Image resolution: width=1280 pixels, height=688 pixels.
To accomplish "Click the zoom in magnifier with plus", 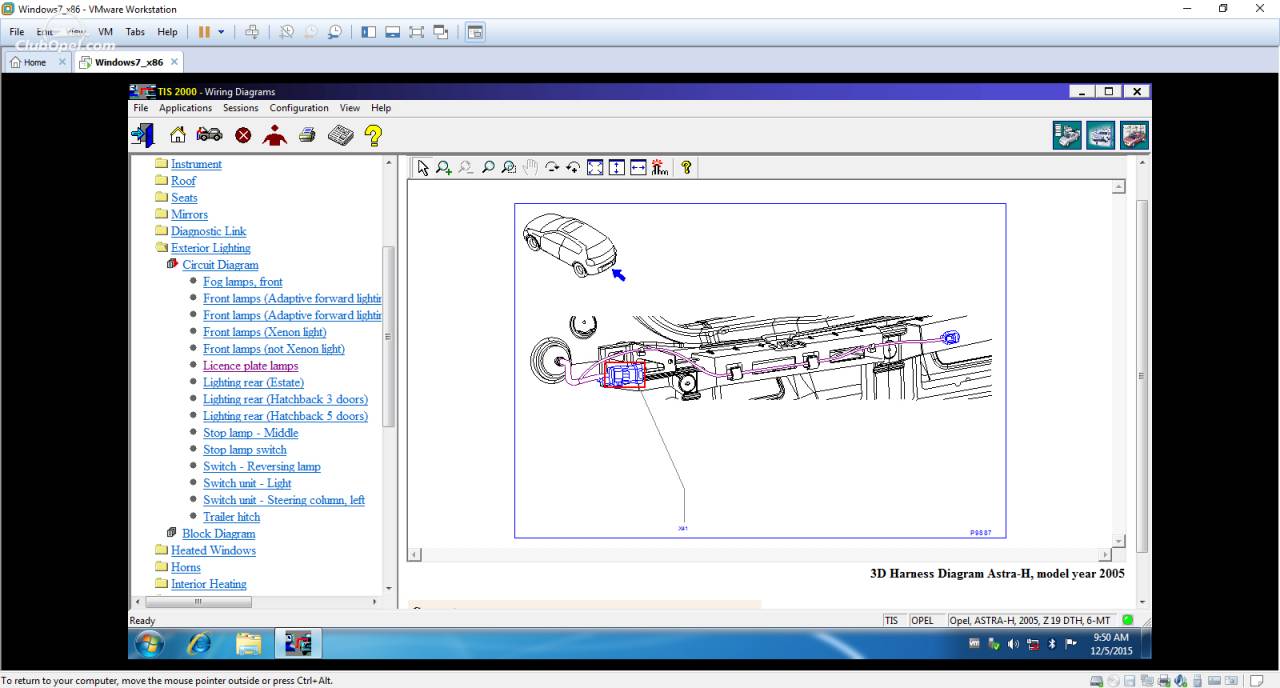I will pos(444,168).
